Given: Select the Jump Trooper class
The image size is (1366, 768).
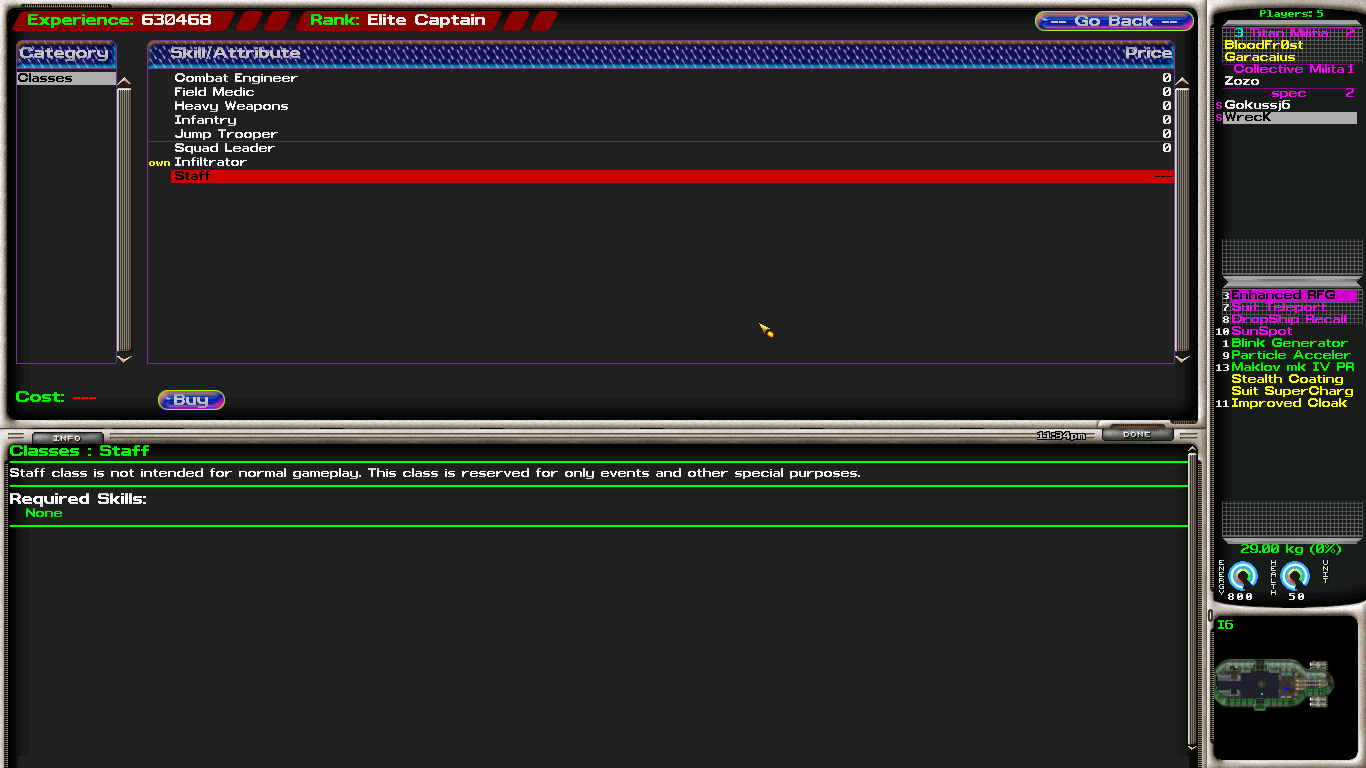Looking at the screenshot, I should point(226,134).
